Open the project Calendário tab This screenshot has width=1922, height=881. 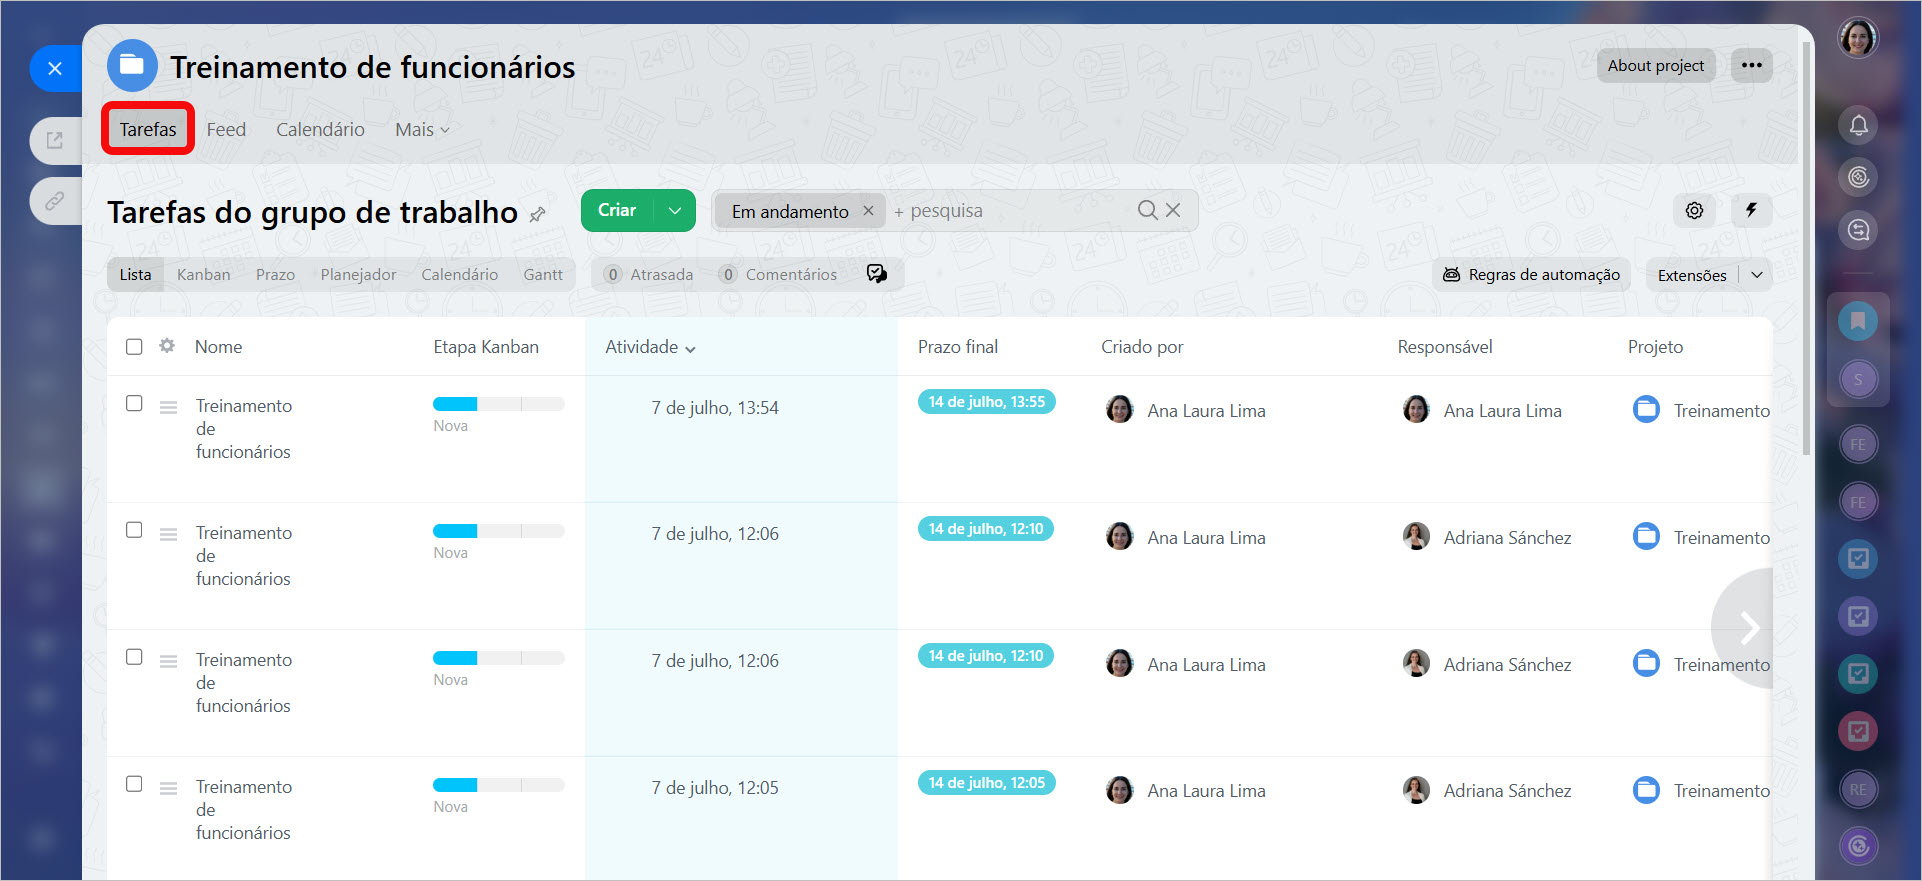click(x=320, y=130)
